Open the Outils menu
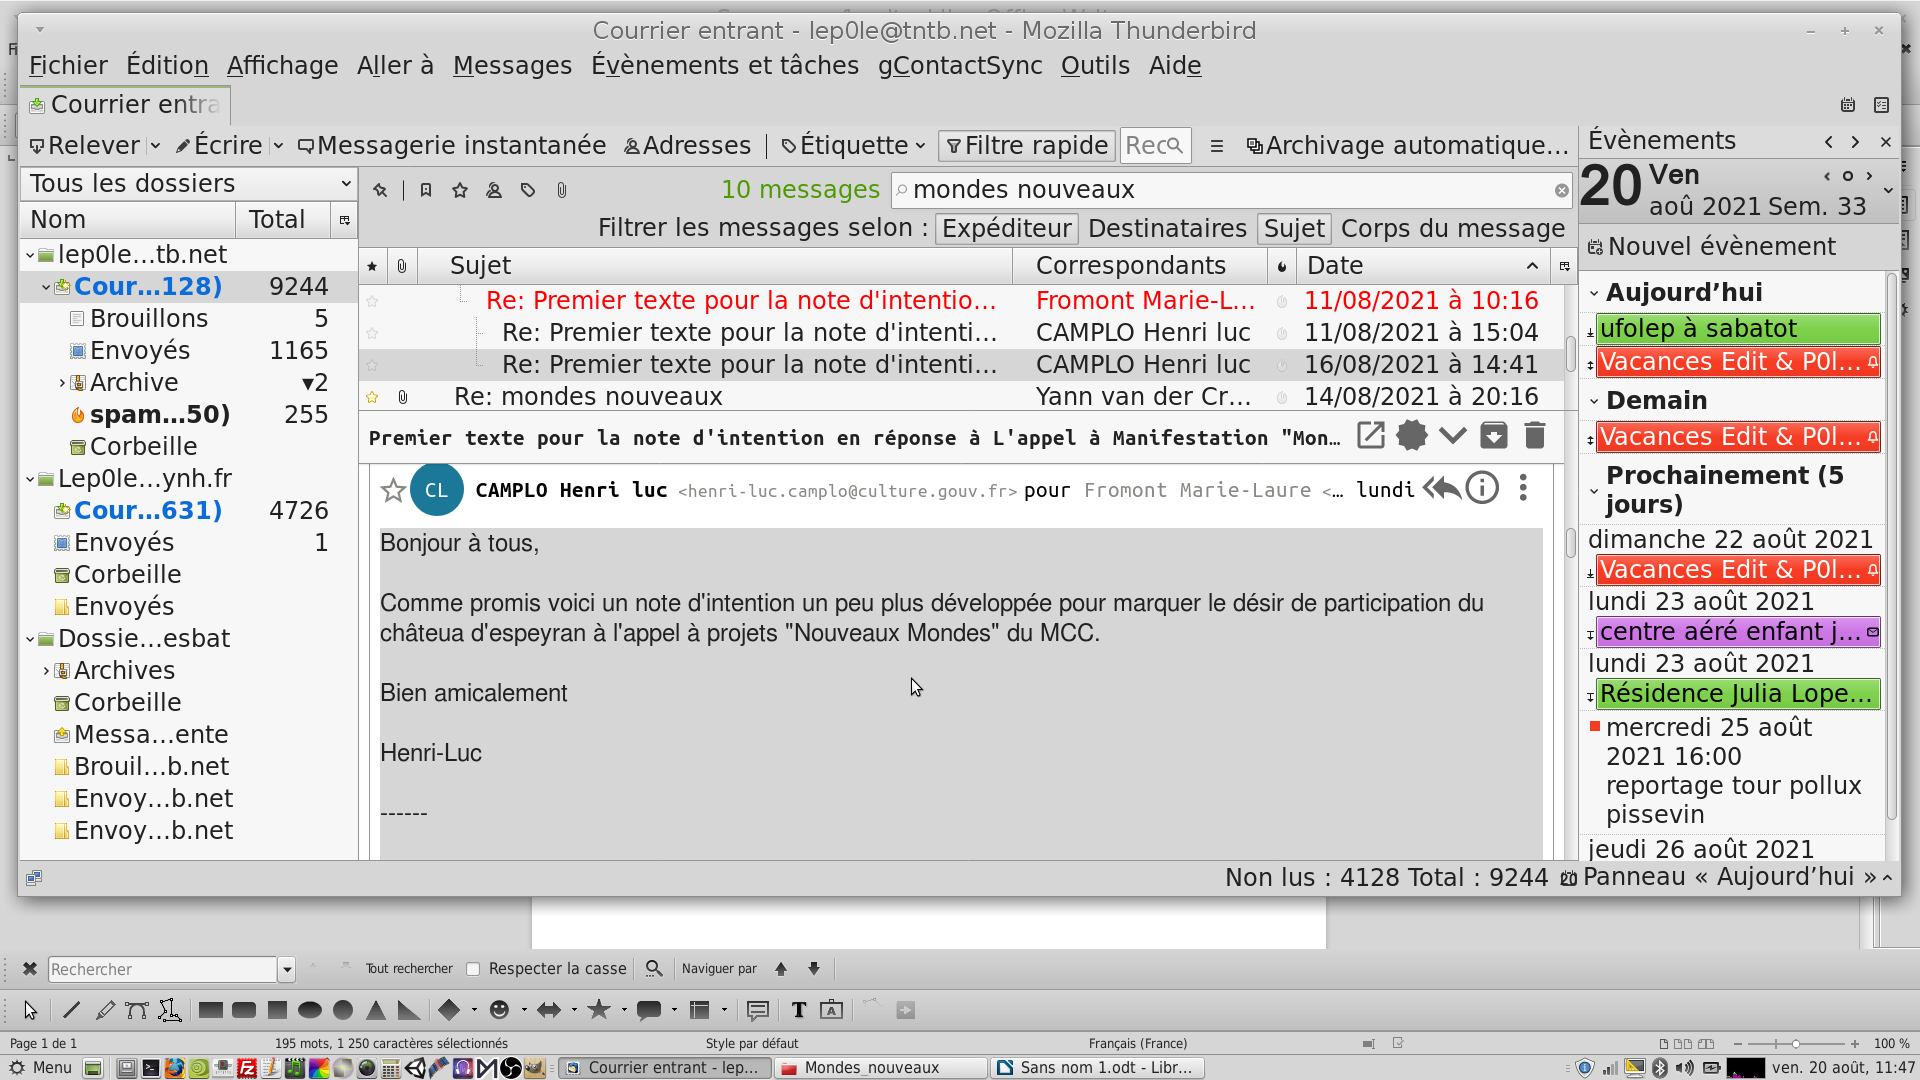The height and width of the screenshot is (1080, 1920). pos(1095,66)
